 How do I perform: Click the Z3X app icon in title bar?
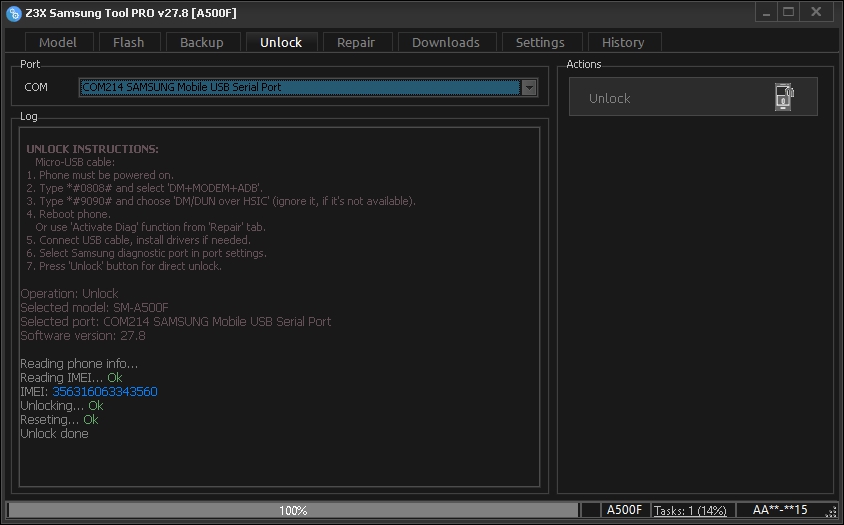(x=14, y=13)
